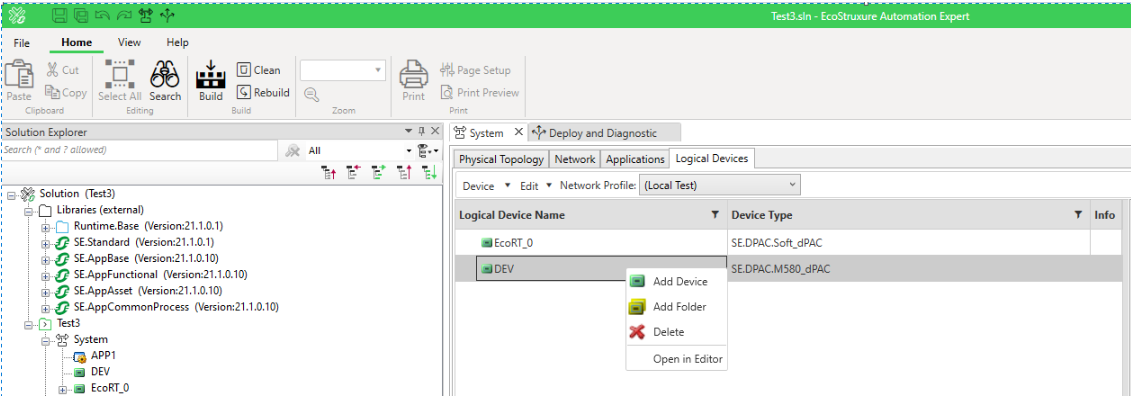Click tree toolbar icon with red left arrow
Screen dimensions: 1131x404
click(x=353, y=172)
